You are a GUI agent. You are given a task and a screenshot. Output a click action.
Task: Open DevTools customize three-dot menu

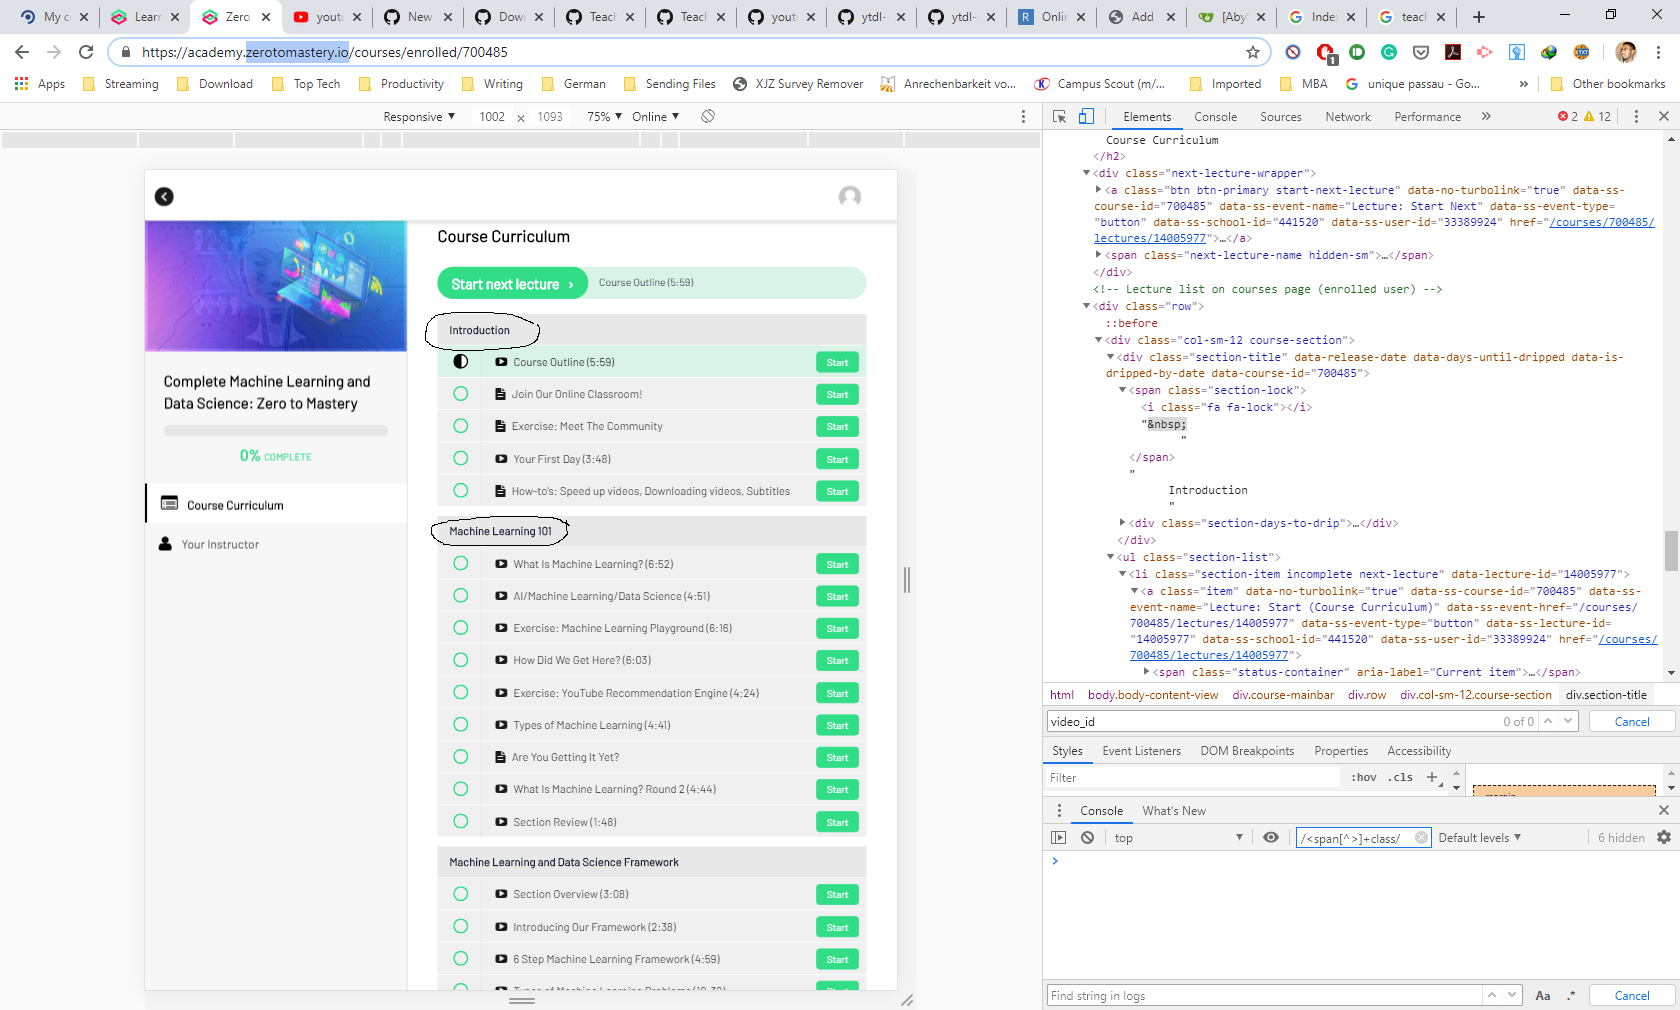coord(1636,117)
